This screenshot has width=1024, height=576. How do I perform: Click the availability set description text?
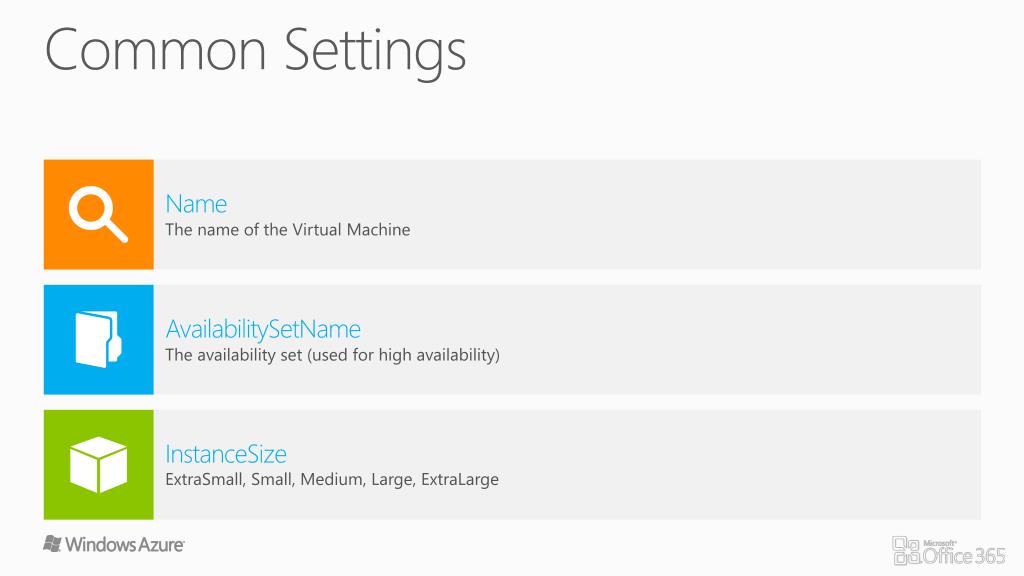(332, 355)
